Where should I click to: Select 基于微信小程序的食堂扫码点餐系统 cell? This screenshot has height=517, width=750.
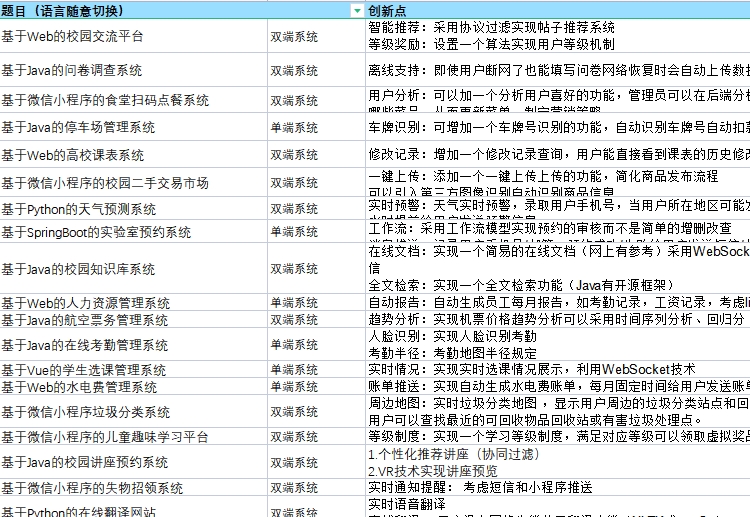[x=132, y=100]
